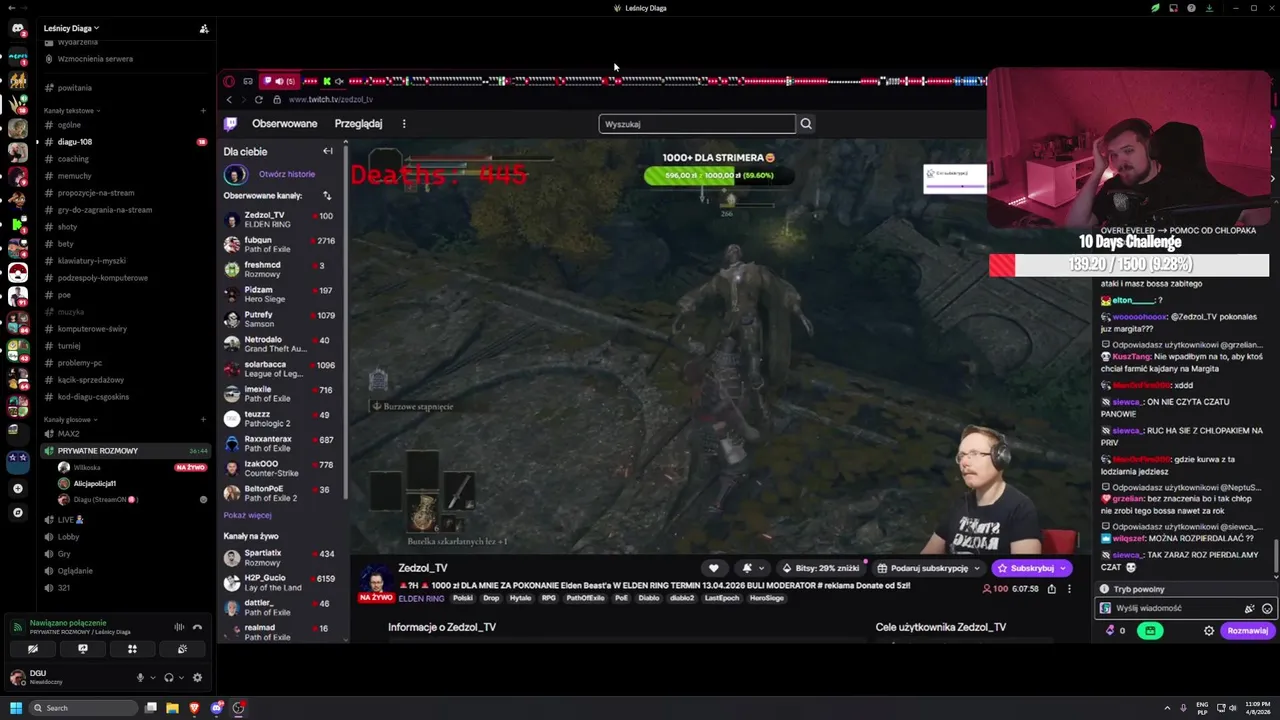Expand Leśnicy Diaga server menu
The image size is (1280, 720).
coord(71,28)
